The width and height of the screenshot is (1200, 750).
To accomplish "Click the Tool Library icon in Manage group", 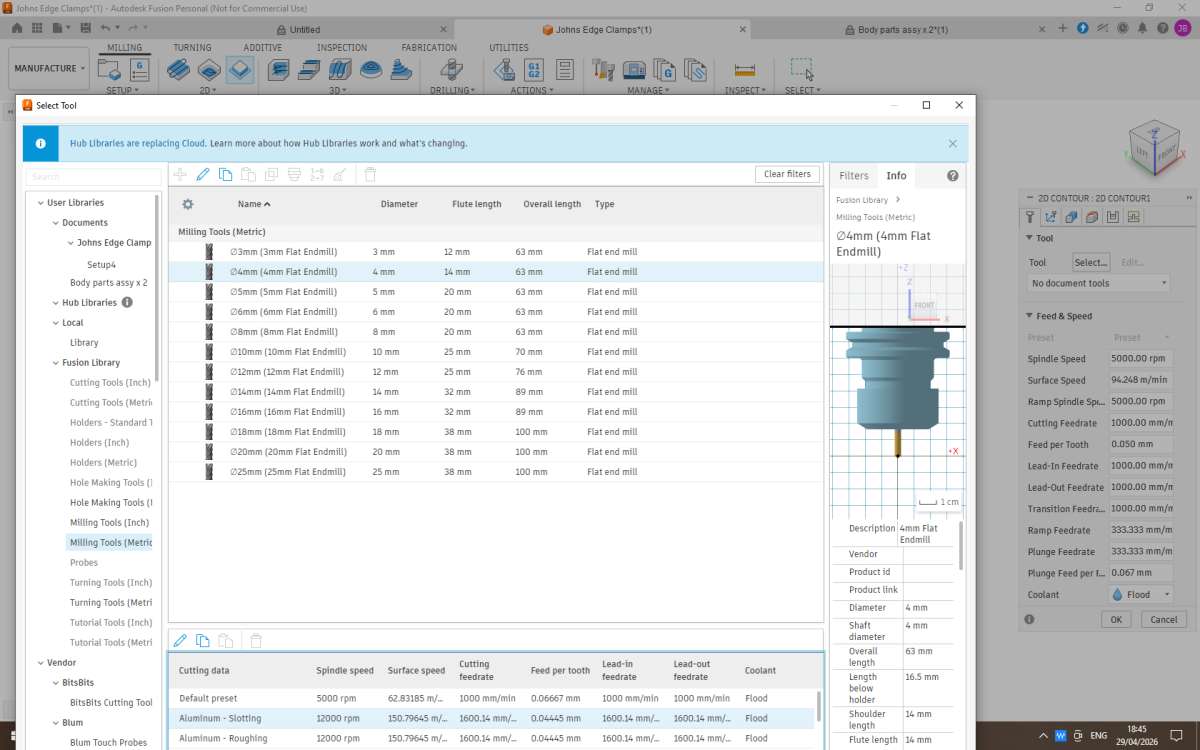I will tap(603, 69).
